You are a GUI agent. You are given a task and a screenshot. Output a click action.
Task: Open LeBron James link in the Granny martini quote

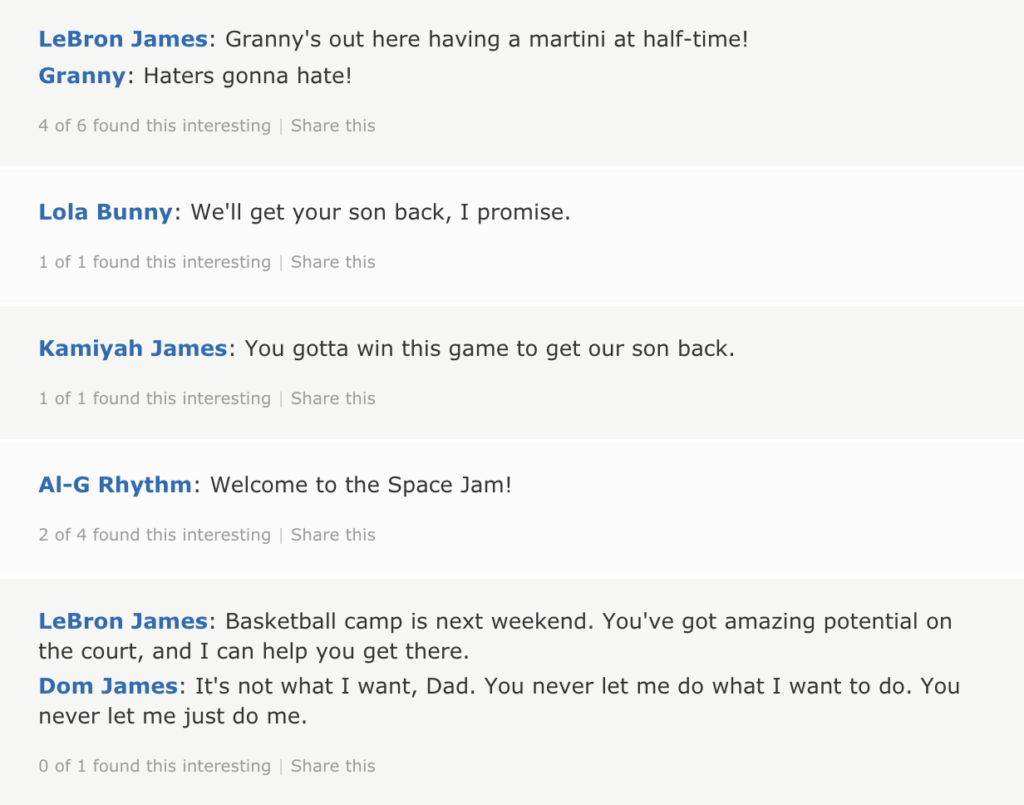(x=123, y=39)
